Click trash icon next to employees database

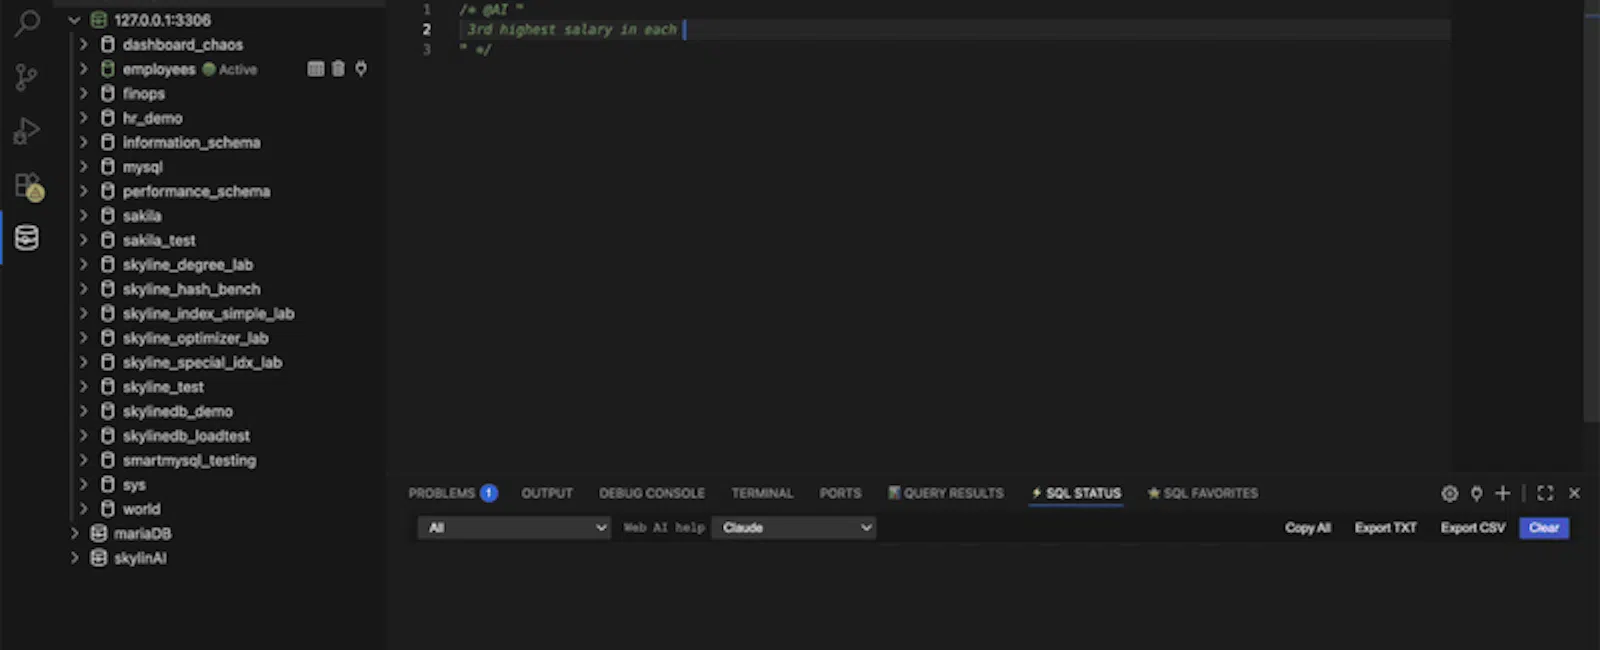338,69
